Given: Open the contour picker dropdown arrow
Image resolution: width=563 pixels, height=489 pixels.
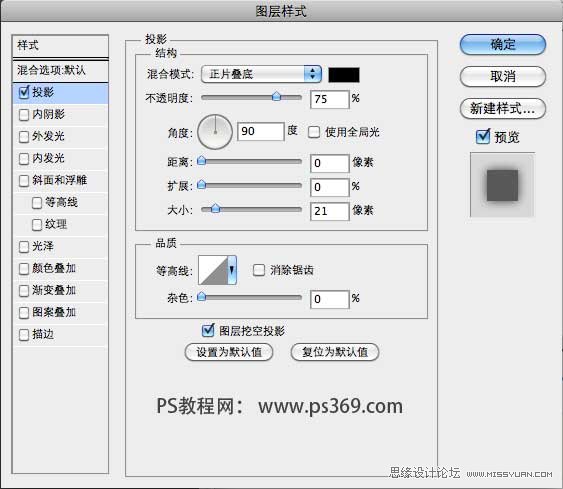Looking at the screenshot, I should [232, 270].
